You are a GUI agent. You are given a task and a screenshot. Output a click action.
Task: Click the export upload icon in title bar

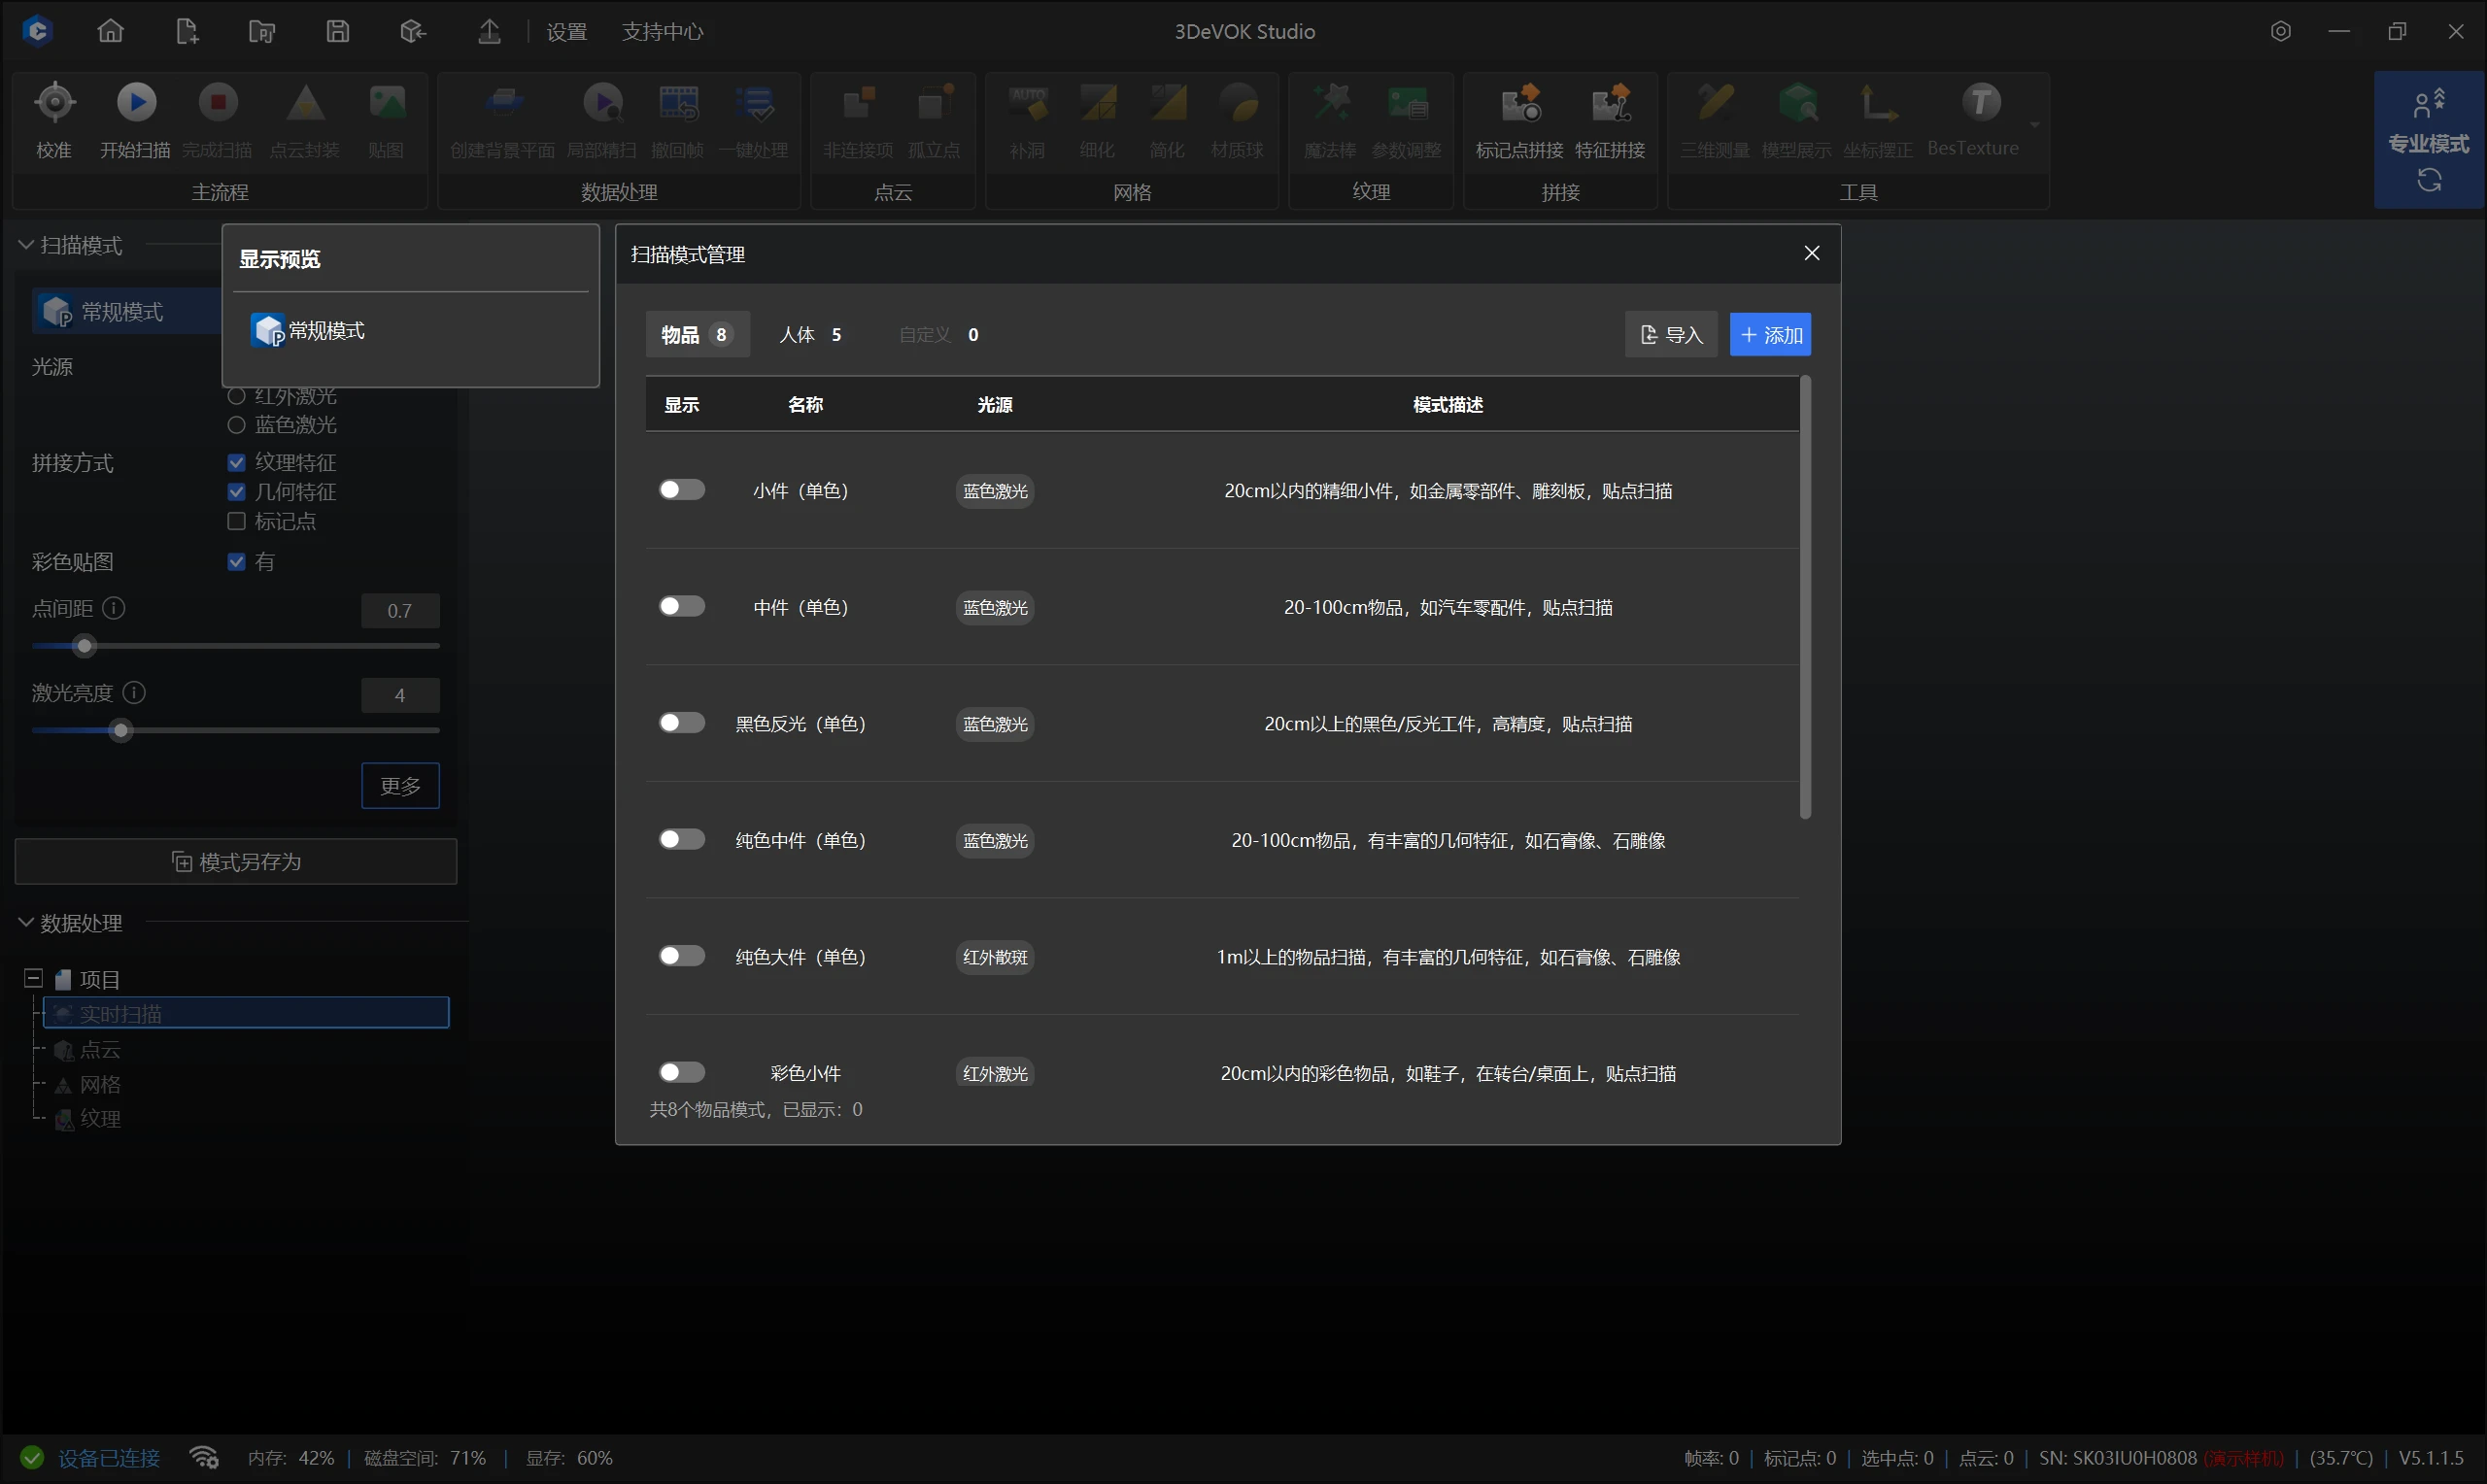[489, 31]
